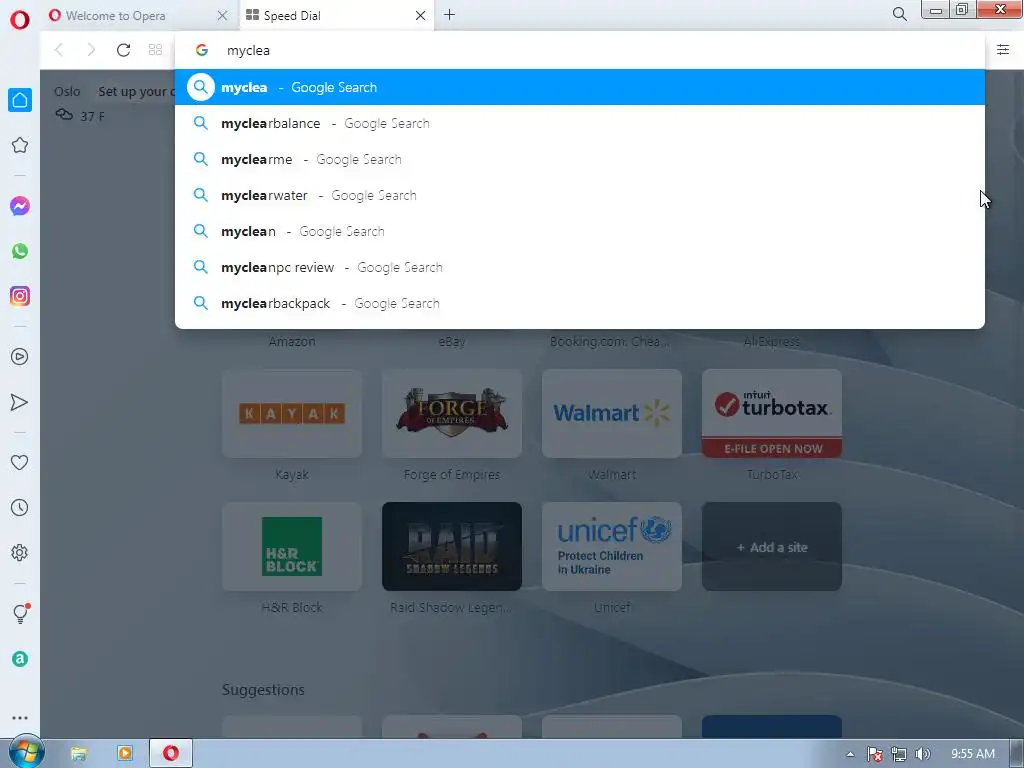Open the H&R Block speed dial tile

click(292, 547)
